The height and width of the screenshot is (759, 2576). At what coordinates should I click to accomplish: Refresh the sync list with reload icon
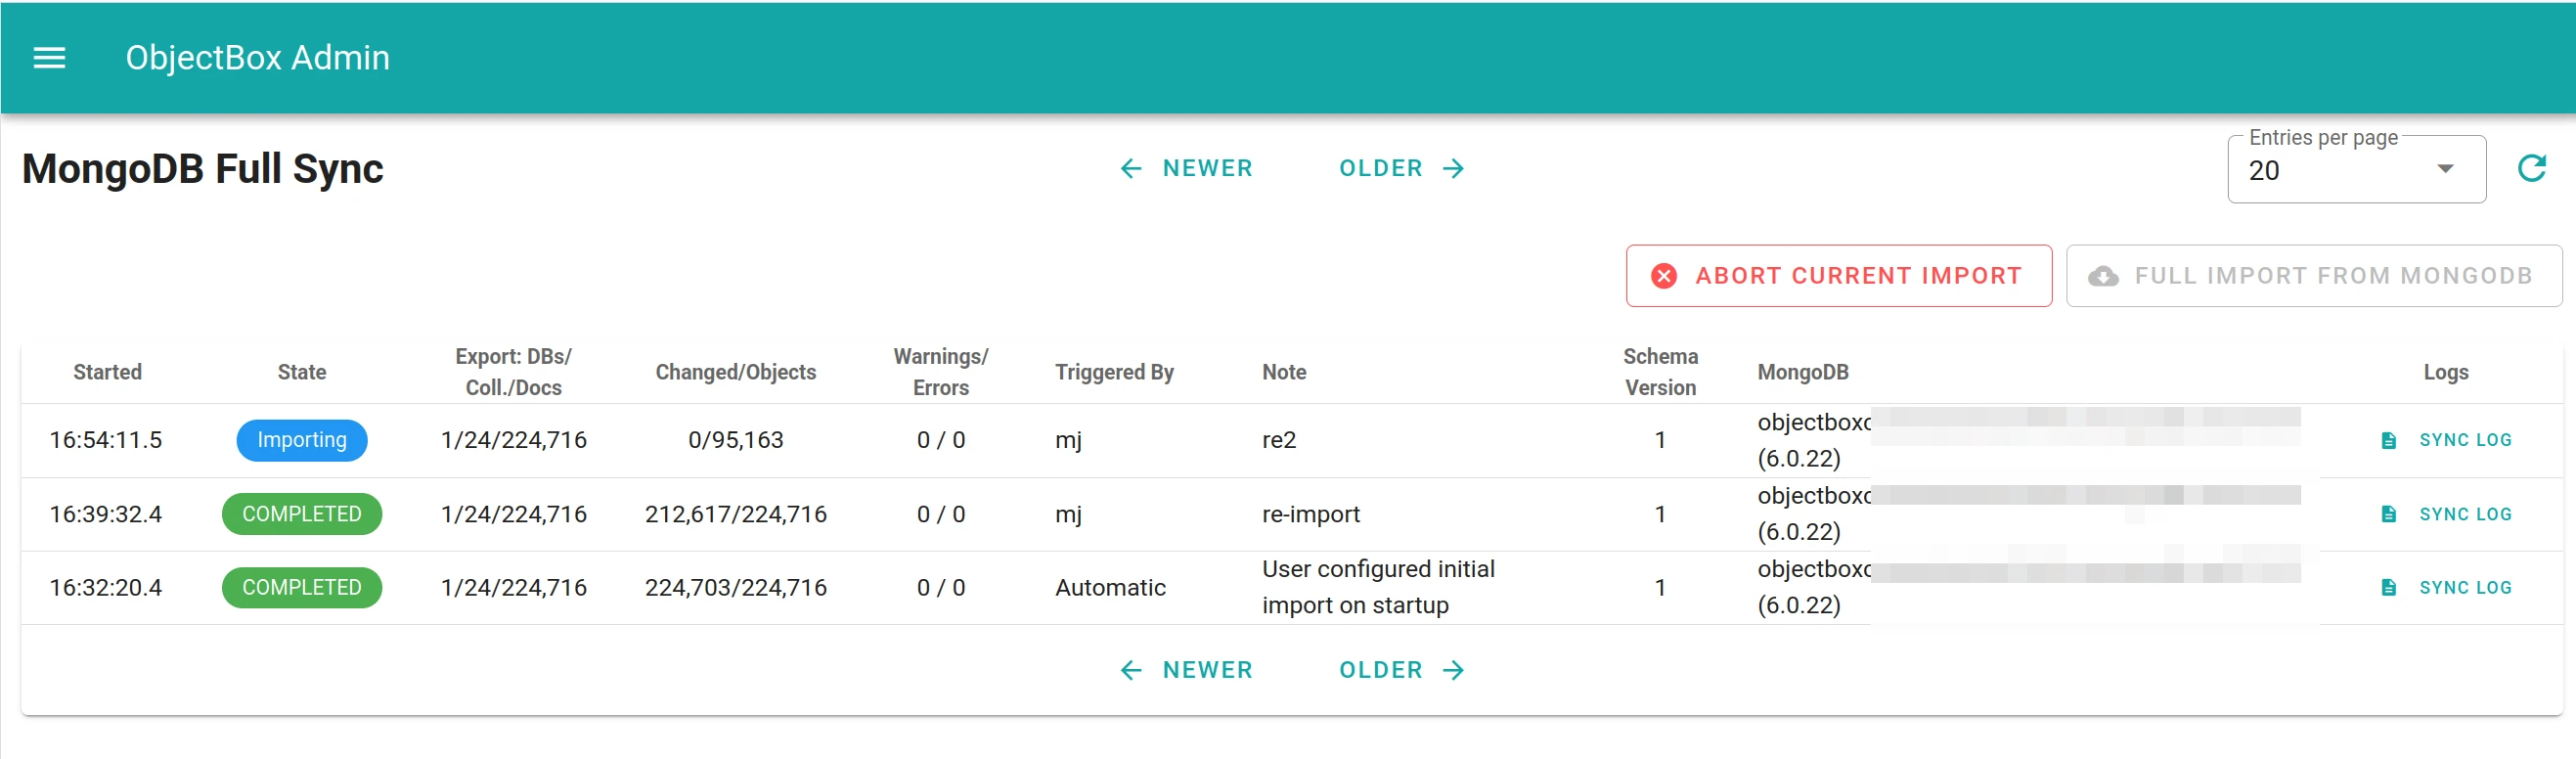2531,168
